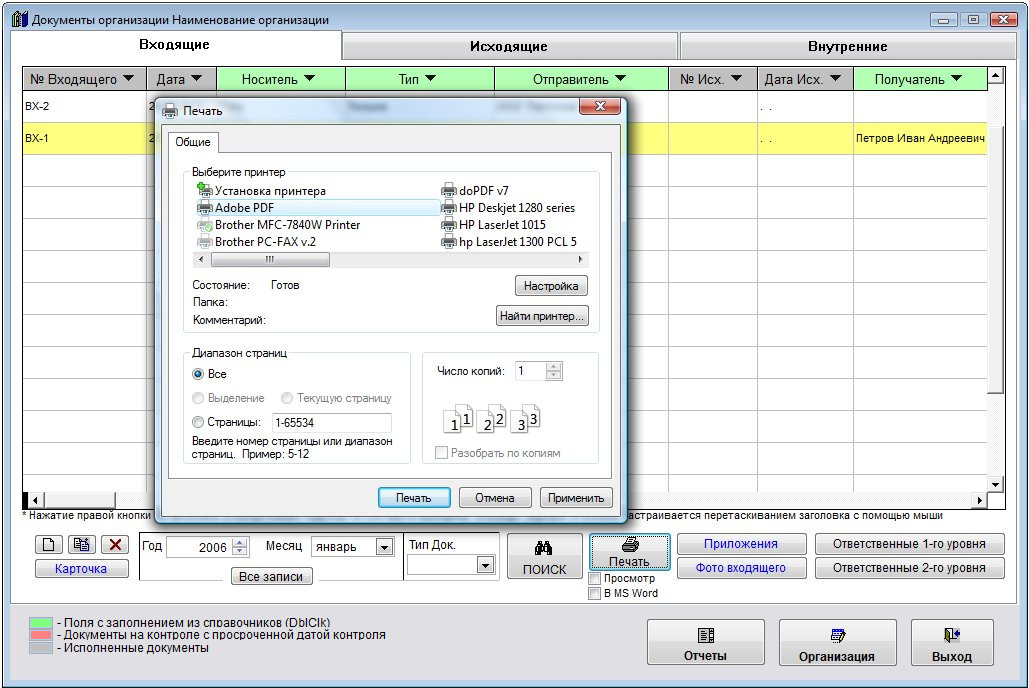Click the printer list horizontal scrollbar thumb
This screenshot has width=1029, height=688.
pos(269,259)
